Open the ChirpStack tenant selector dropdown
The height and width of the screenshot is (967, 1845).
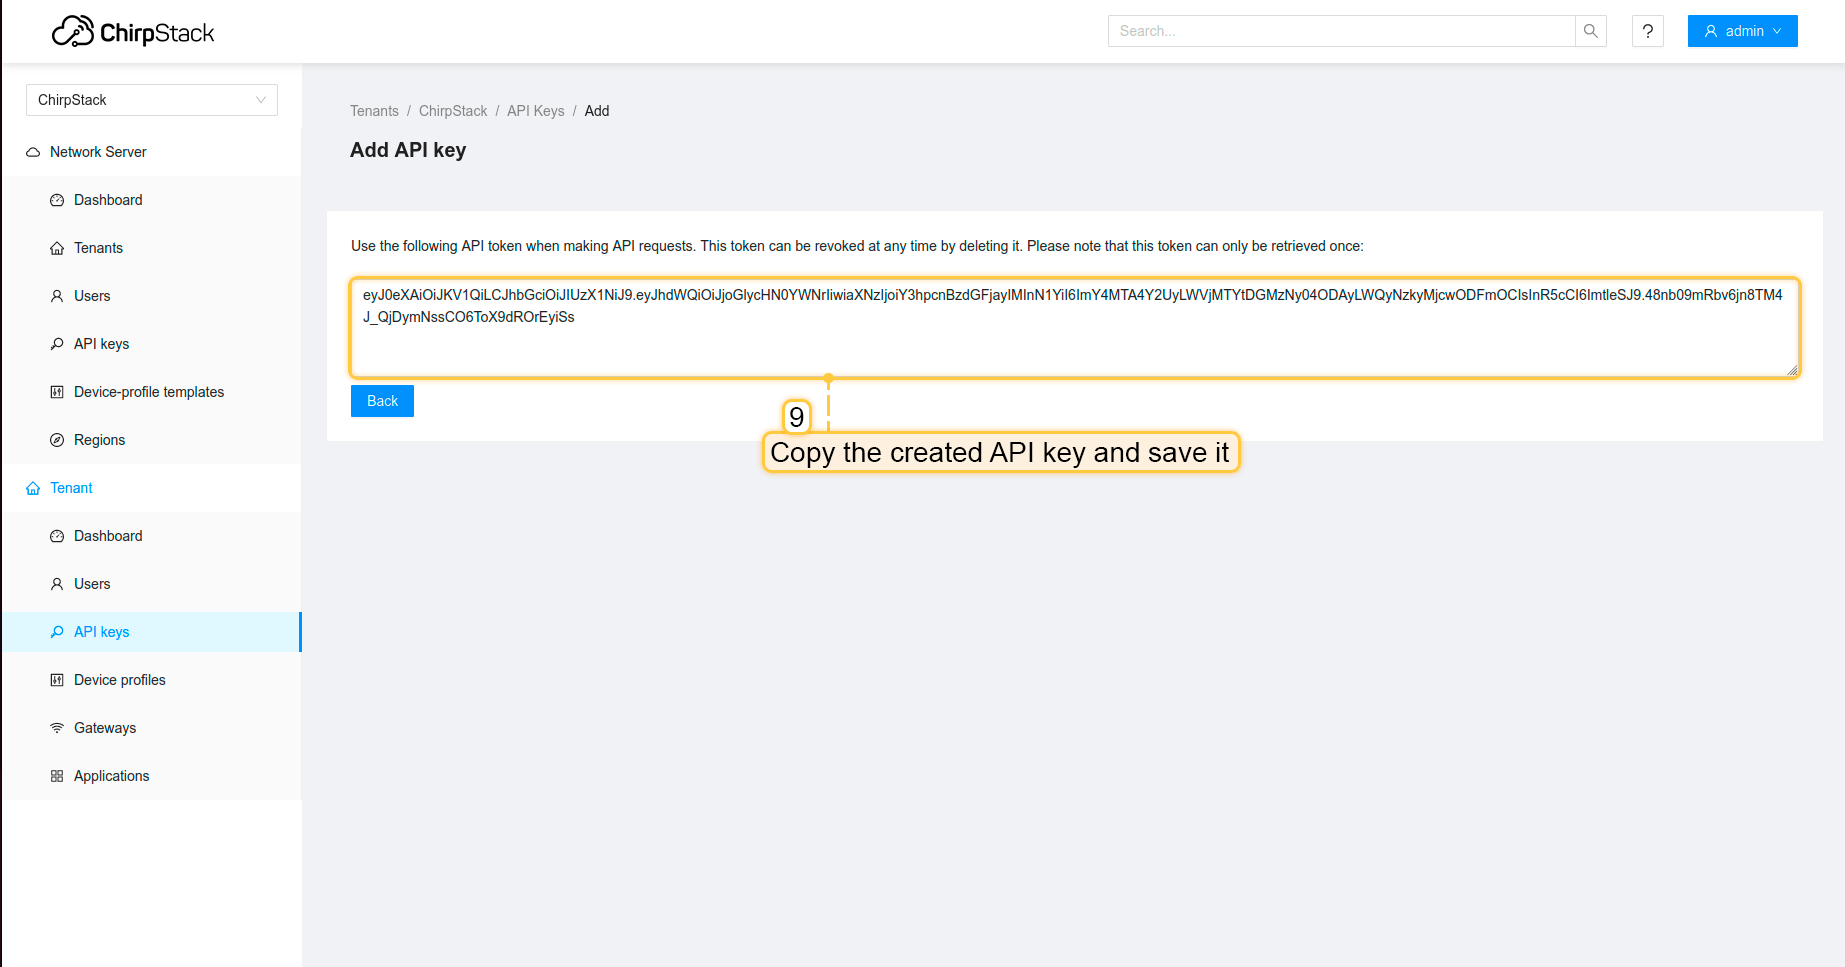coord(151,100)
